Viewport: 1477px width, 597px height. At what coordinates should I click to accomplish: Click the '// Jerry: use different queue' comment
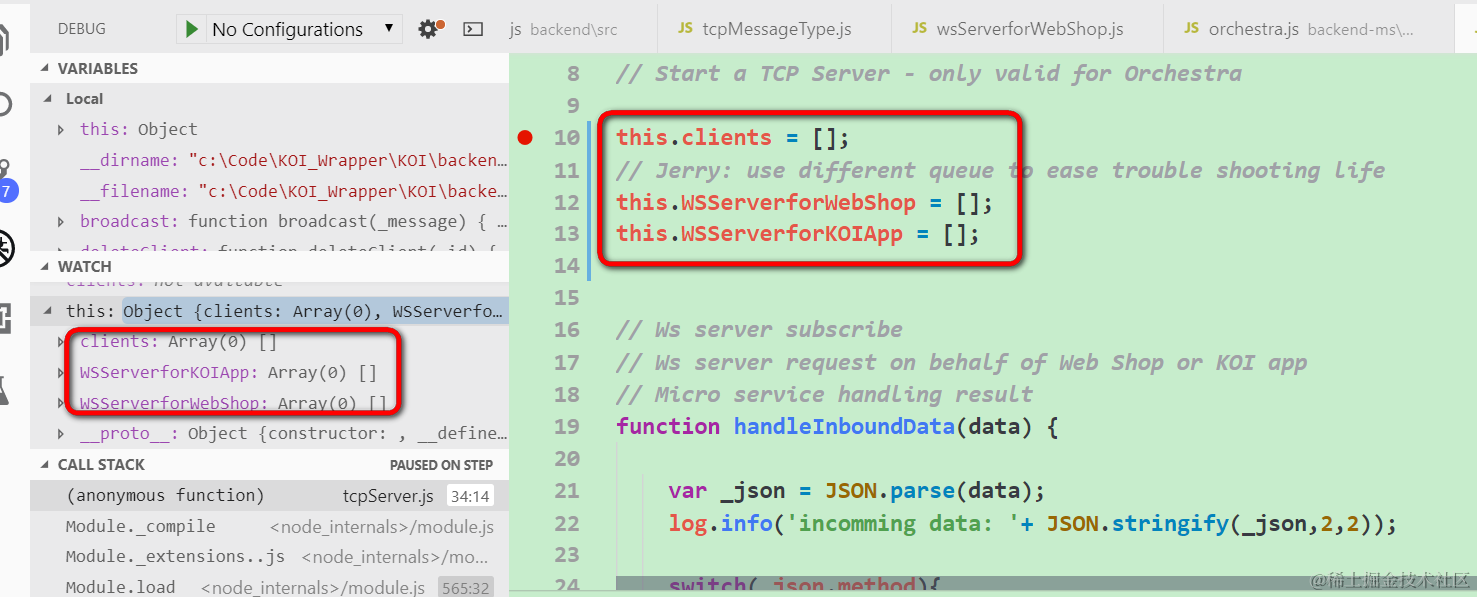tap(1000, 170)
